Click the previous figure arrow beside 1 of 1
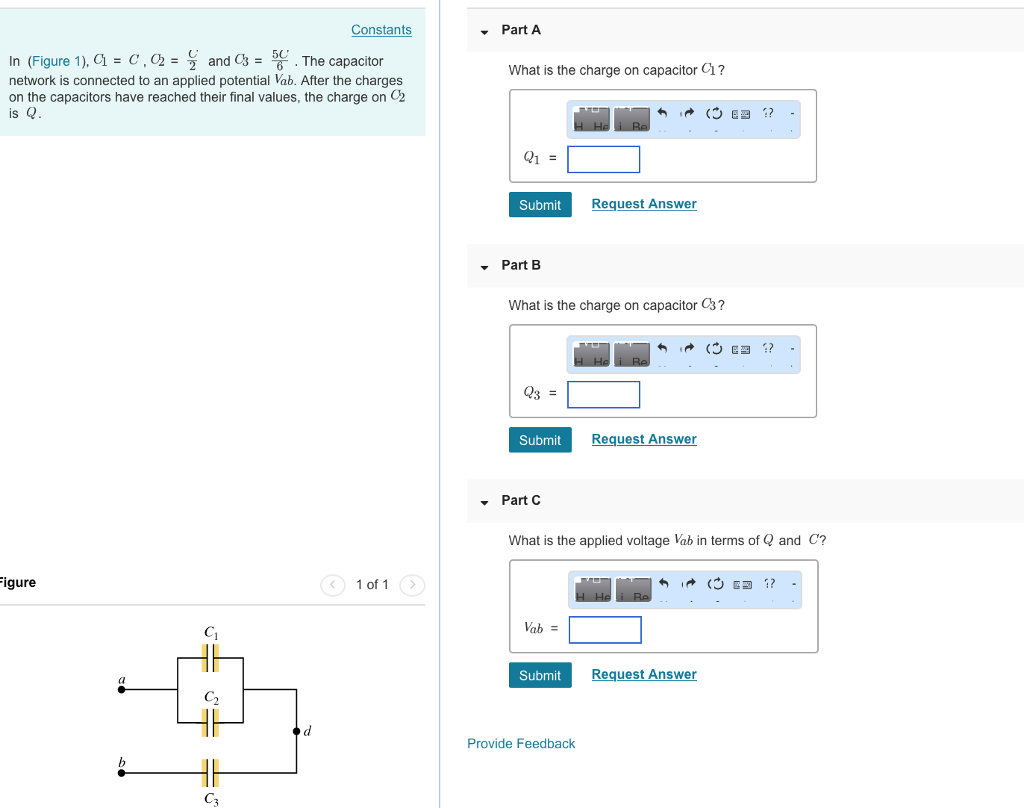This screenshot has height=808, width=1024. click(332, 585)
